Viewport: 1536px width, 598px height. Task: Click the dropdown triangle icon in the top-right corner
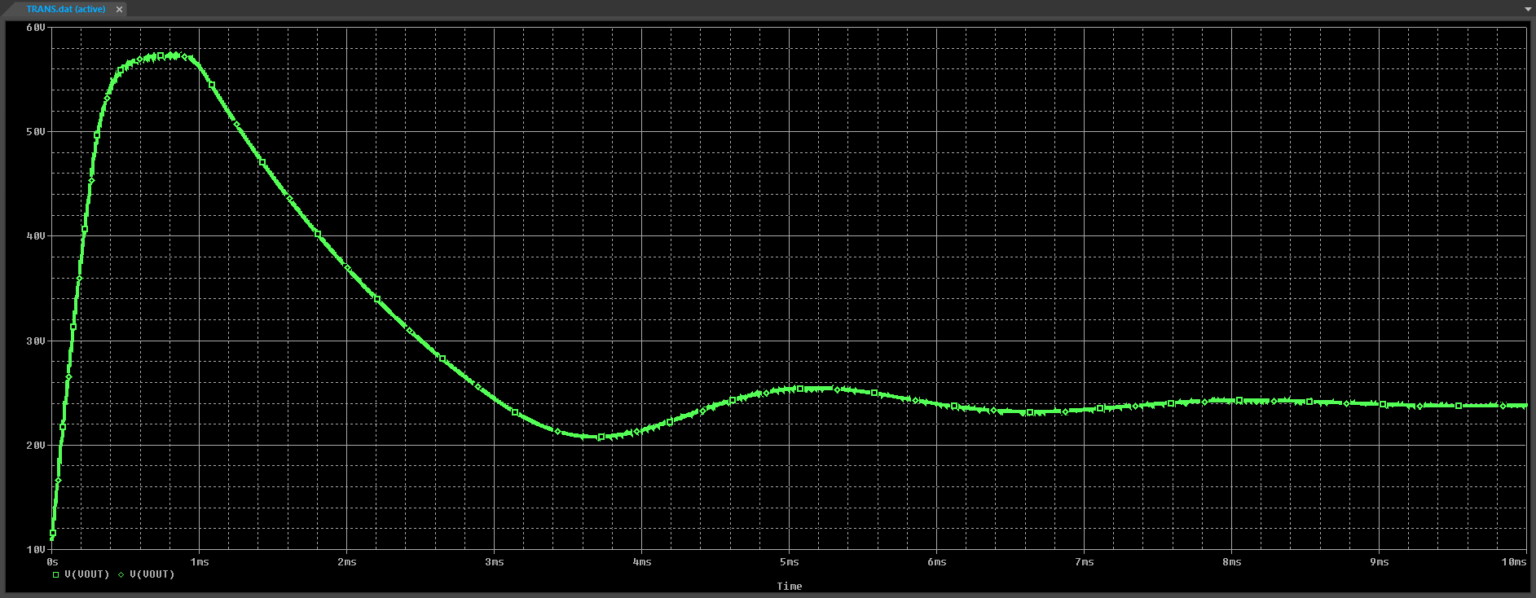(1528, 9)
